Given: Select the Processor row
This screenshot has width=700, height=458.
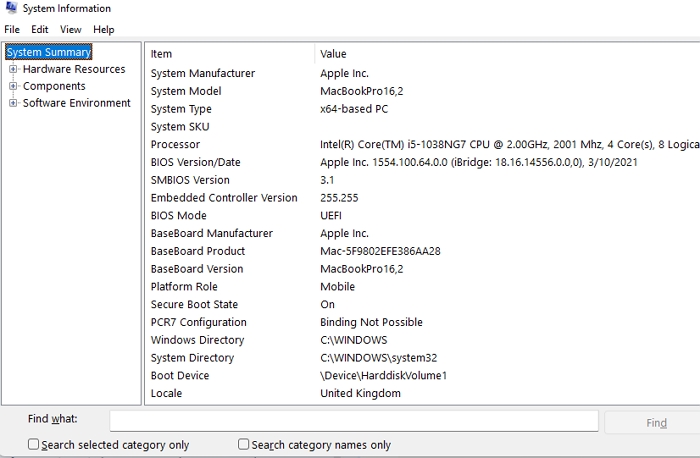Looking at the screenshot, I should click(423, 145).
